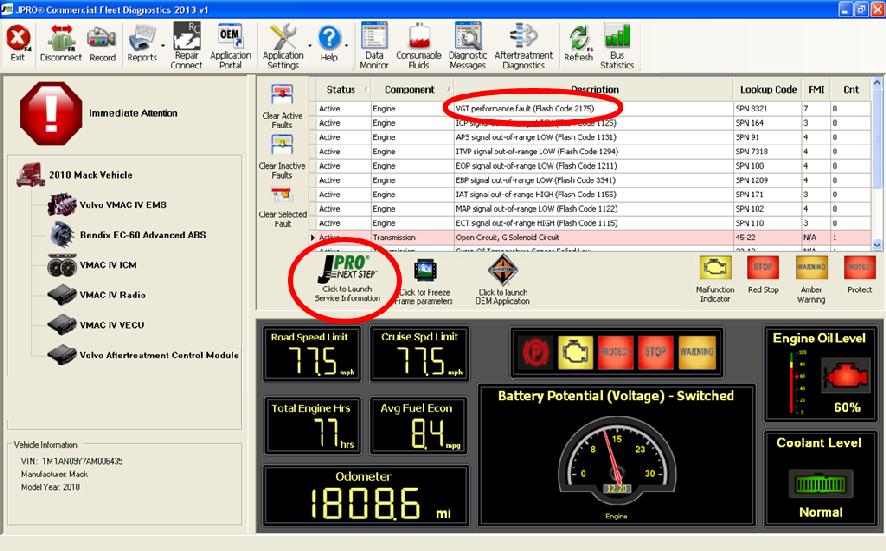Image resolution: width=886 pixels, height=551 pixels.
Task: Open the dropdown arrow next to Reports
Action: coord(163,45)
